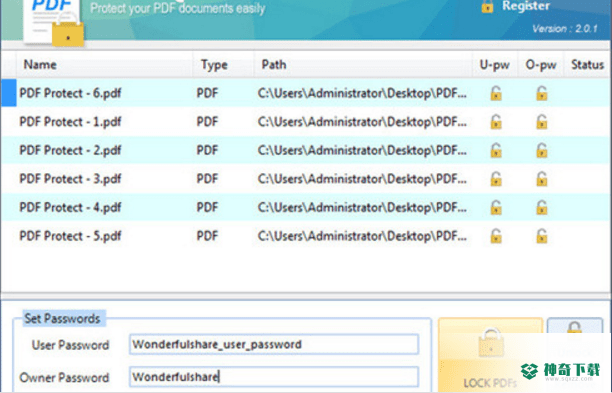
Task: Click the Set Passwords group label
Action: (62, 318)
